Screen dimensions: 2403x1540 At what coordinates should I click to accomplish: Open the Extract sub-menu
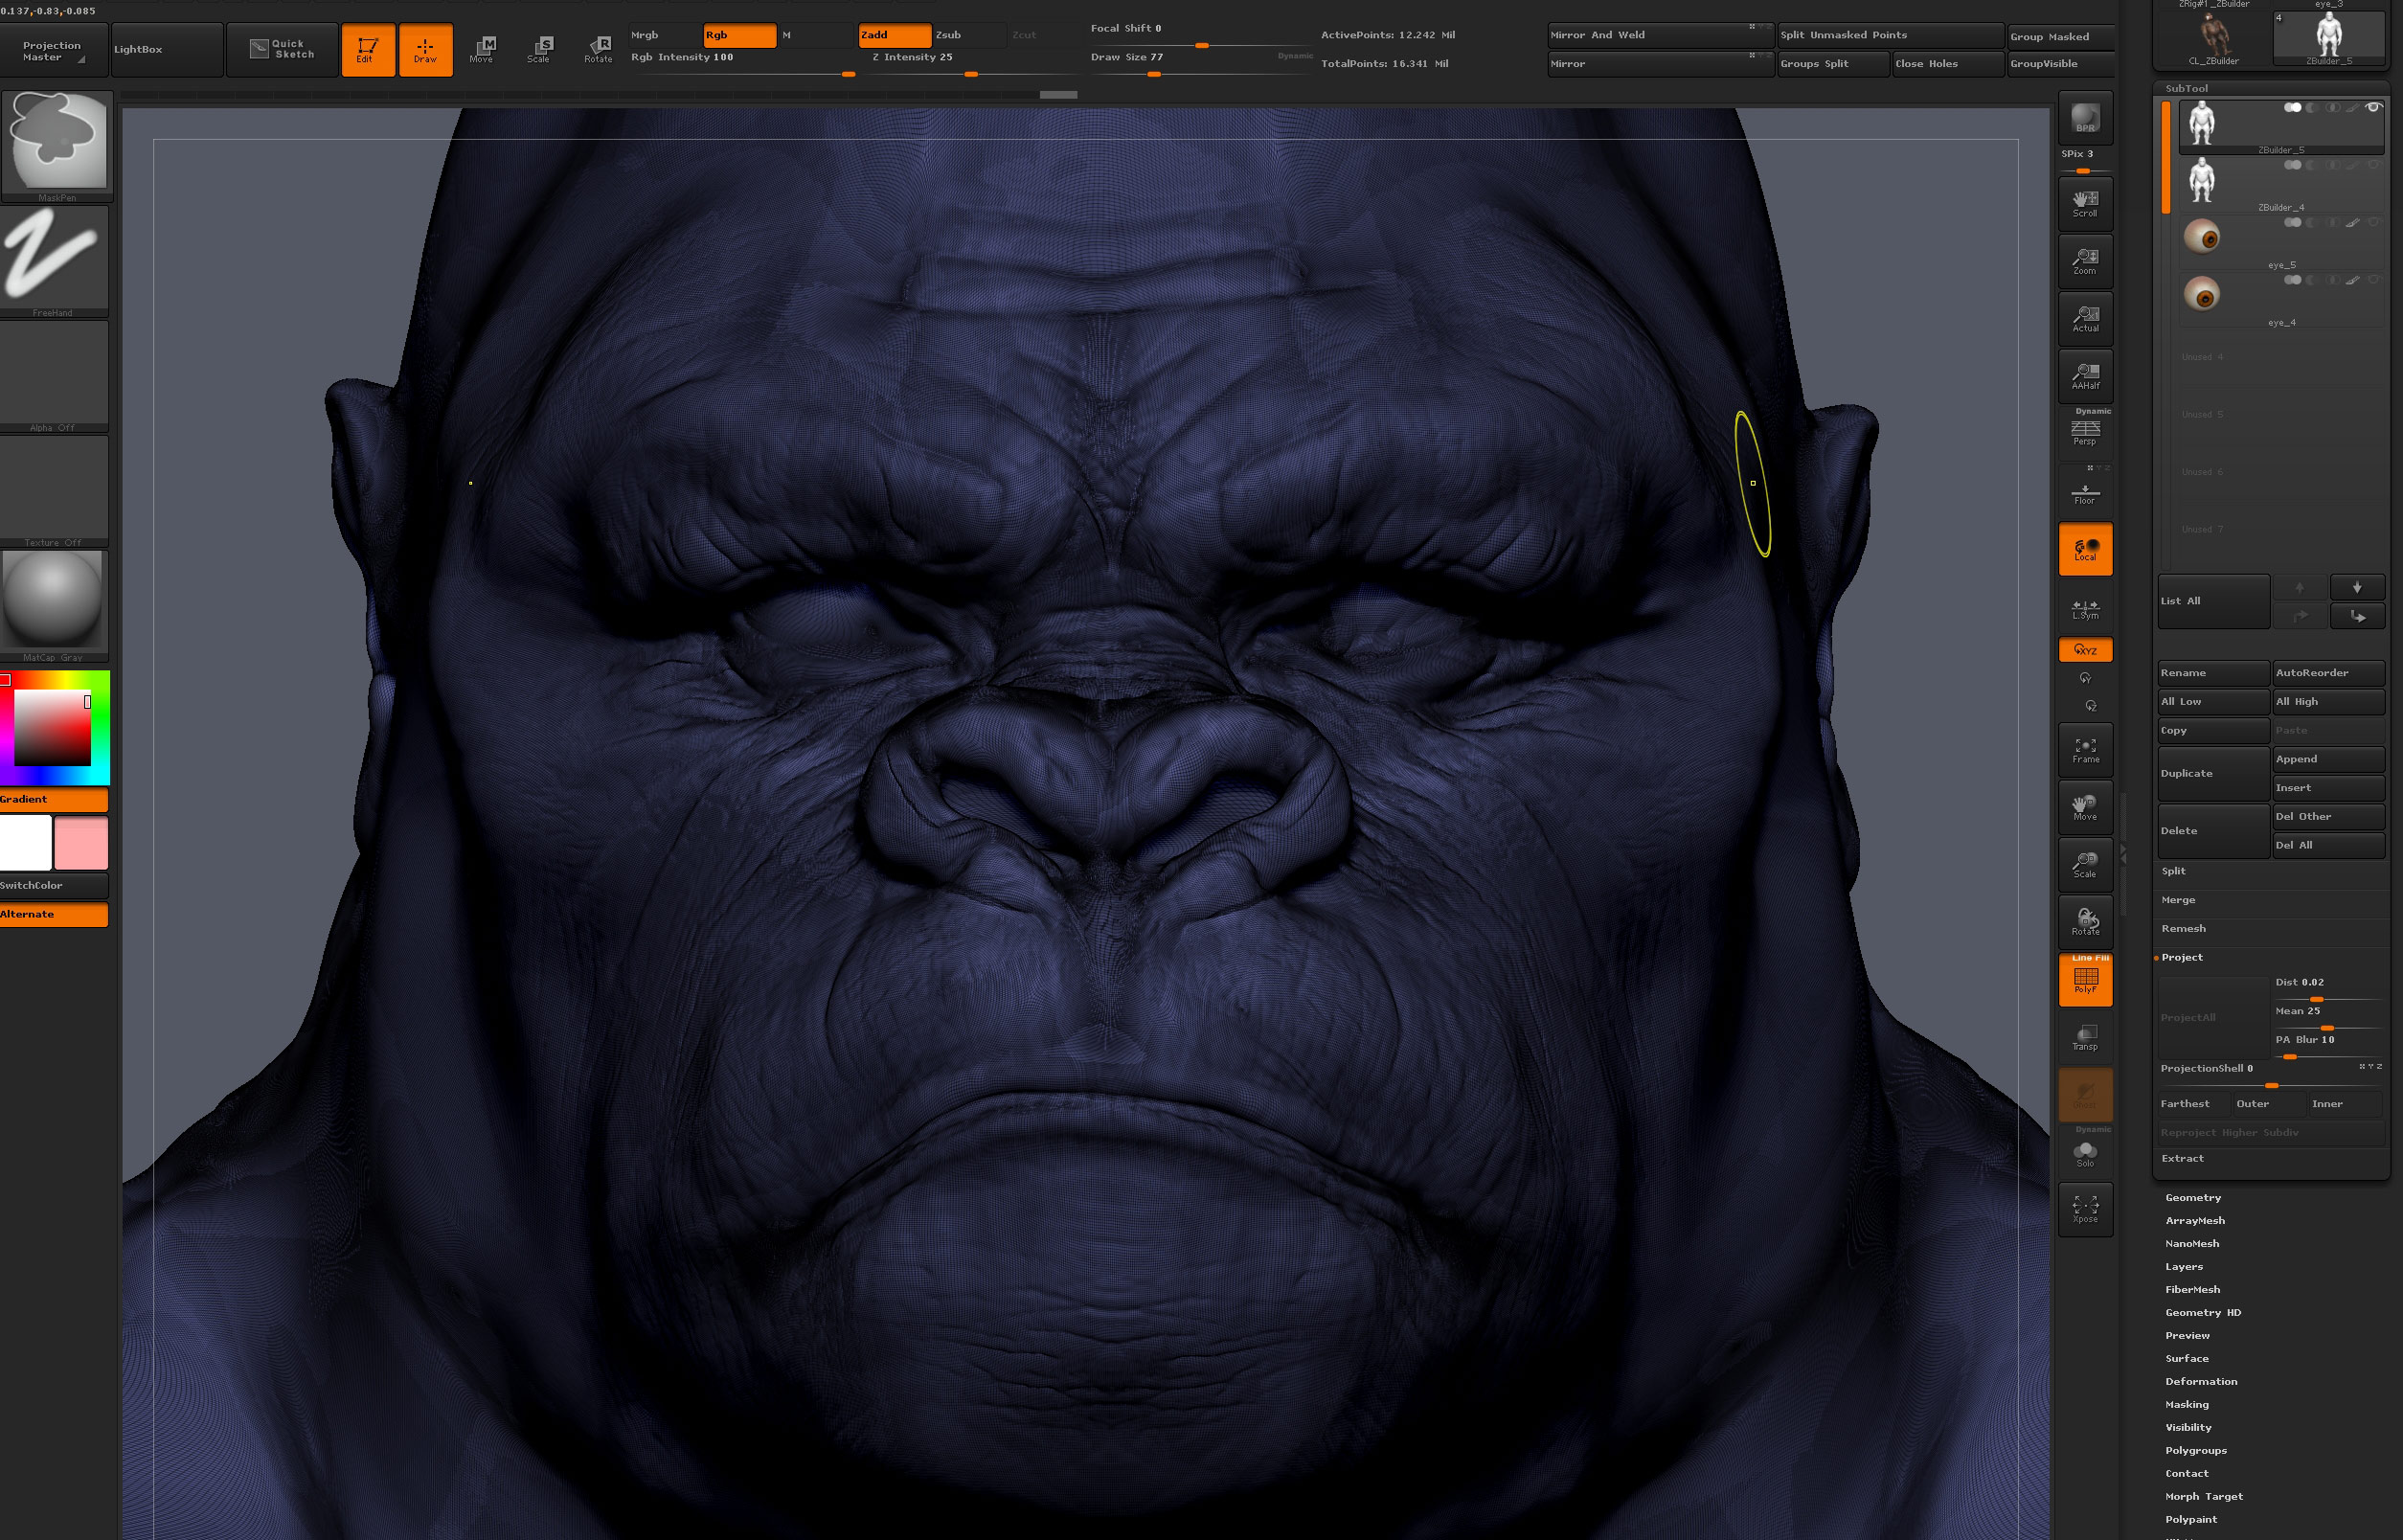(x=2182, y=1158)
